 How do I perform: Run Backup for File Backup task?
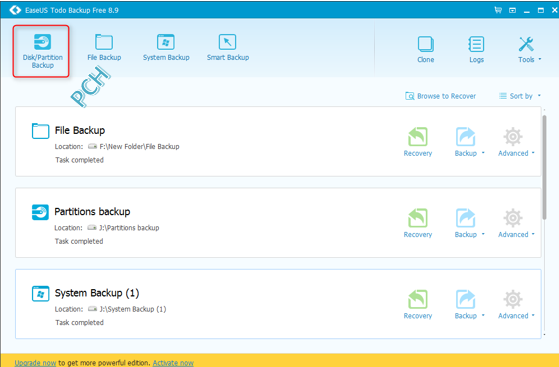[x=466, y=142]
